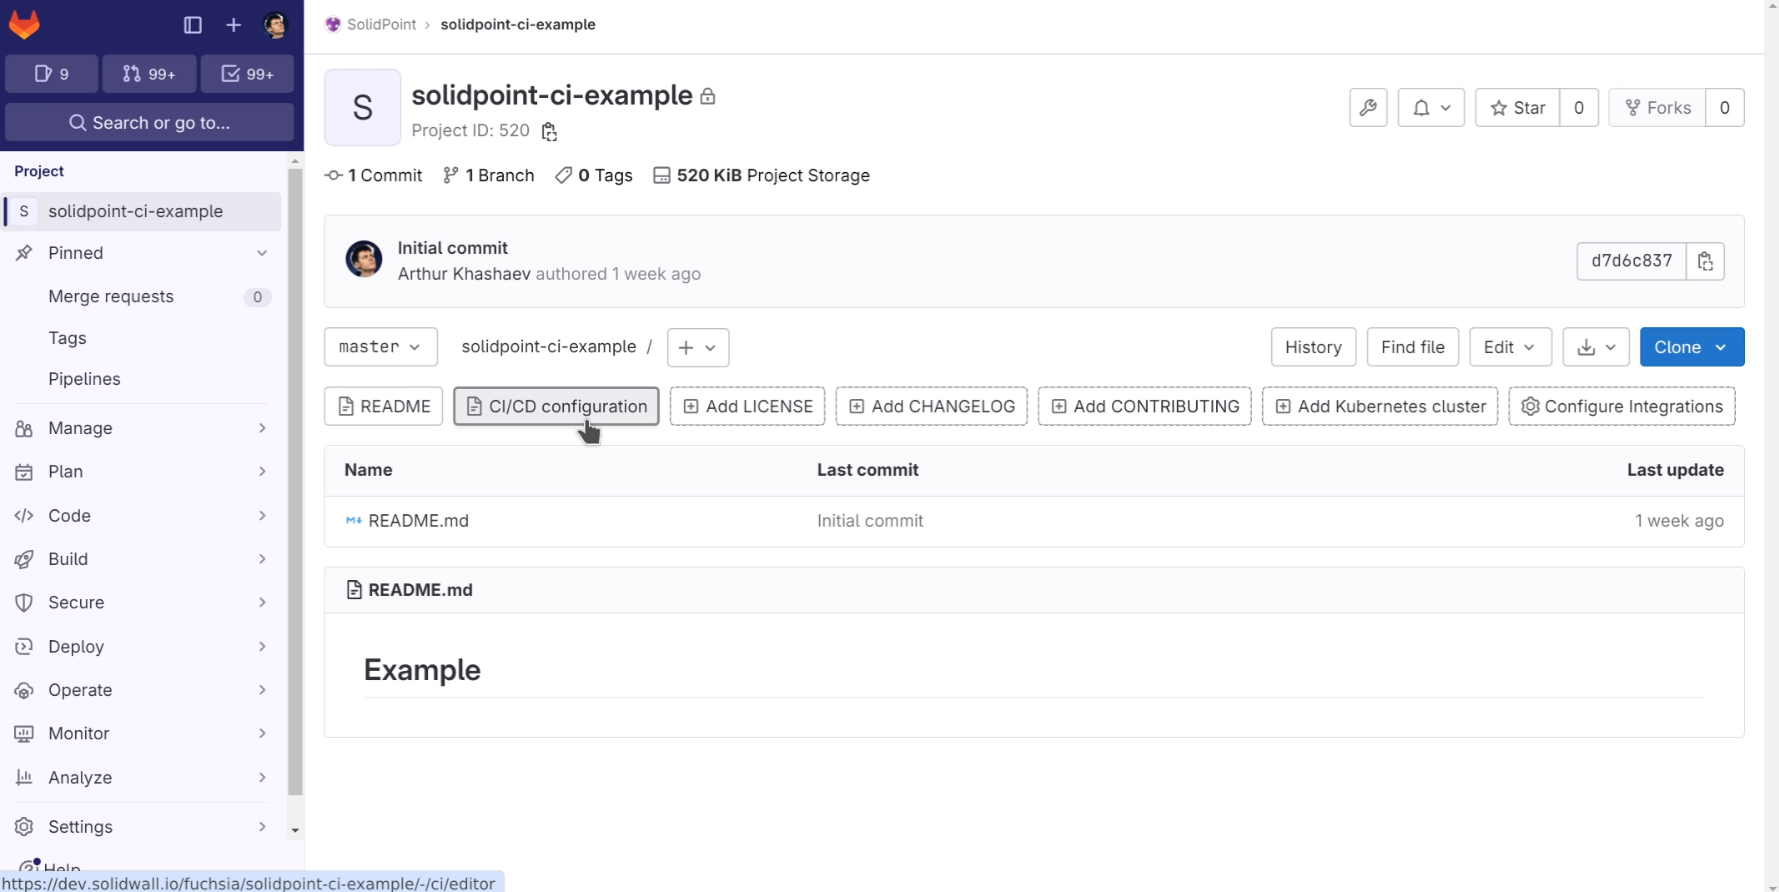Screen dimensions: 1779x892
Task: Click the search or go to field
Action: click(x=149, y=122)
